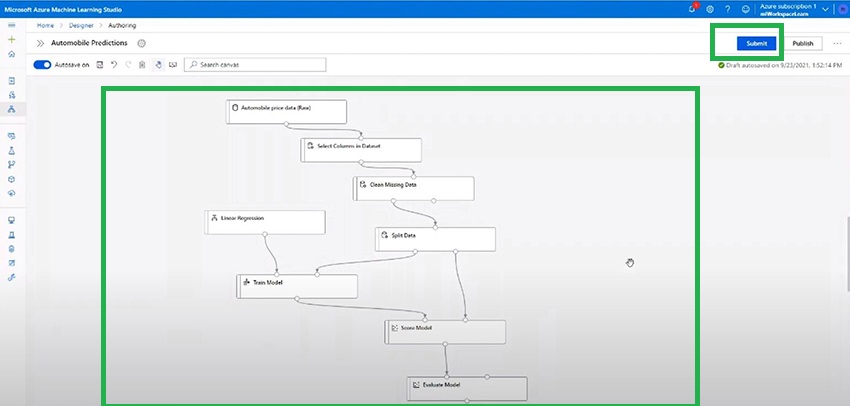Select the Score Model module
The height and width of the screenshot is (406, 850).
445,332
